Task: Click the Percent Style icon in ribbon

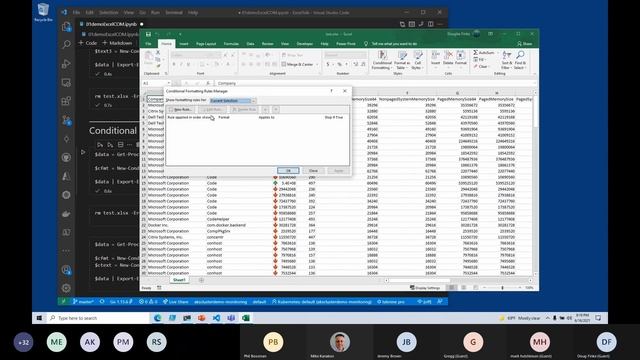Action: [x=339, y=64]
